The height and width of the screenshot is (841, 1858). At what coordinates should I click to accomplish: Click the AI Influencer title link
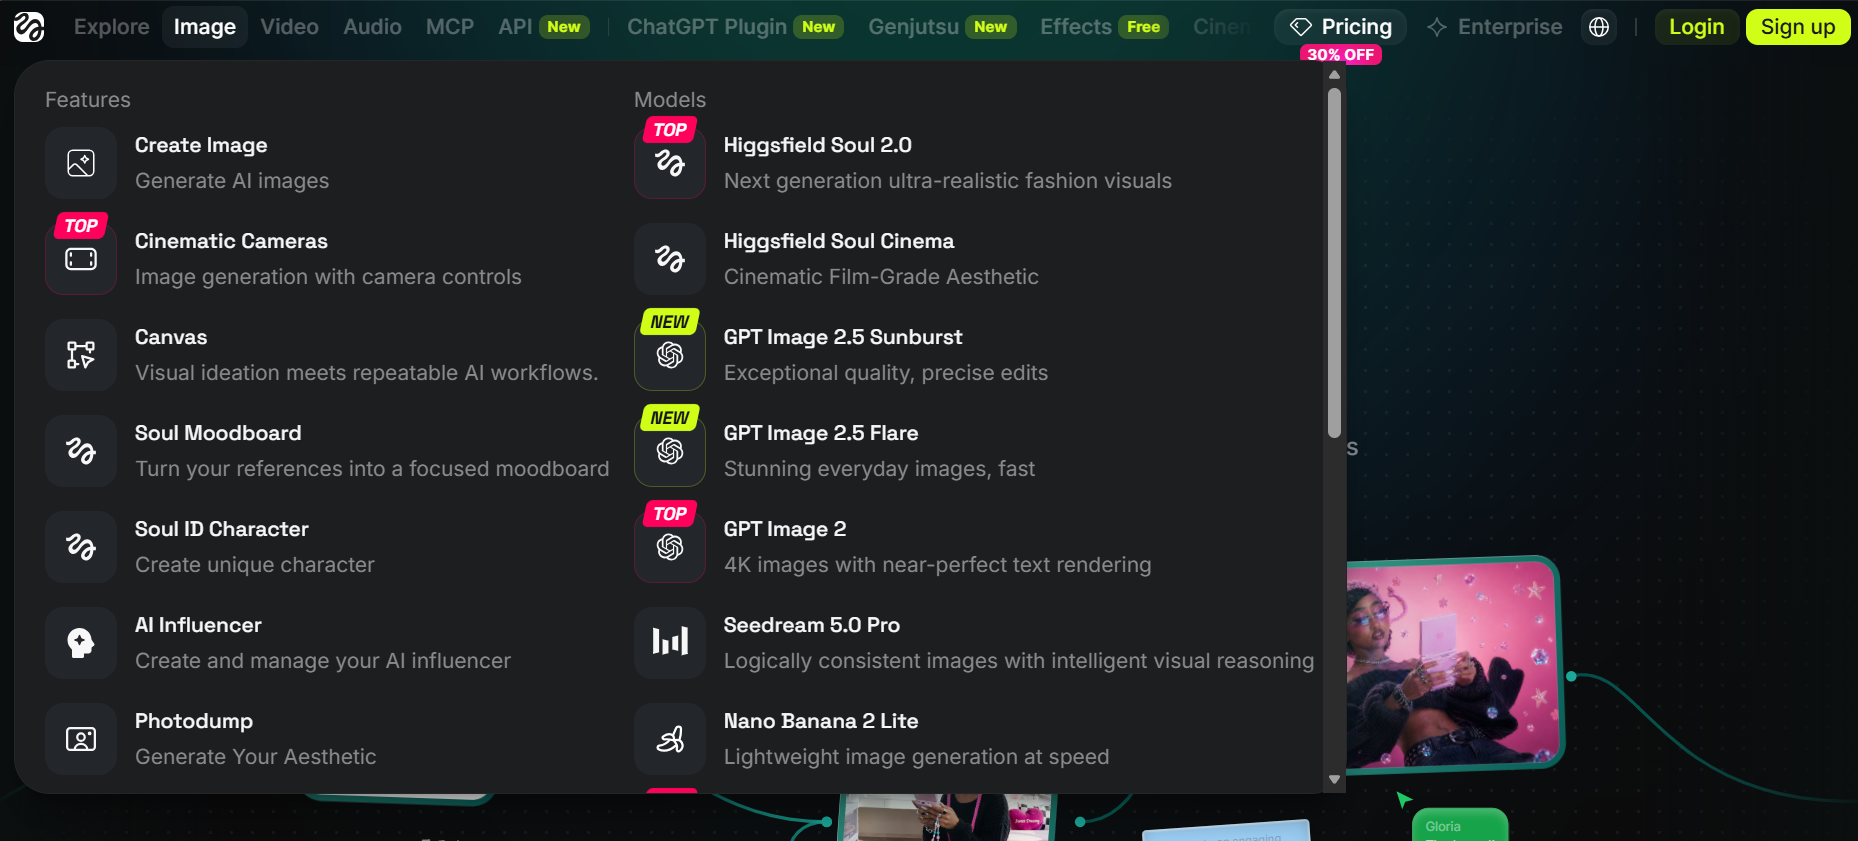(x=198, y=625)
